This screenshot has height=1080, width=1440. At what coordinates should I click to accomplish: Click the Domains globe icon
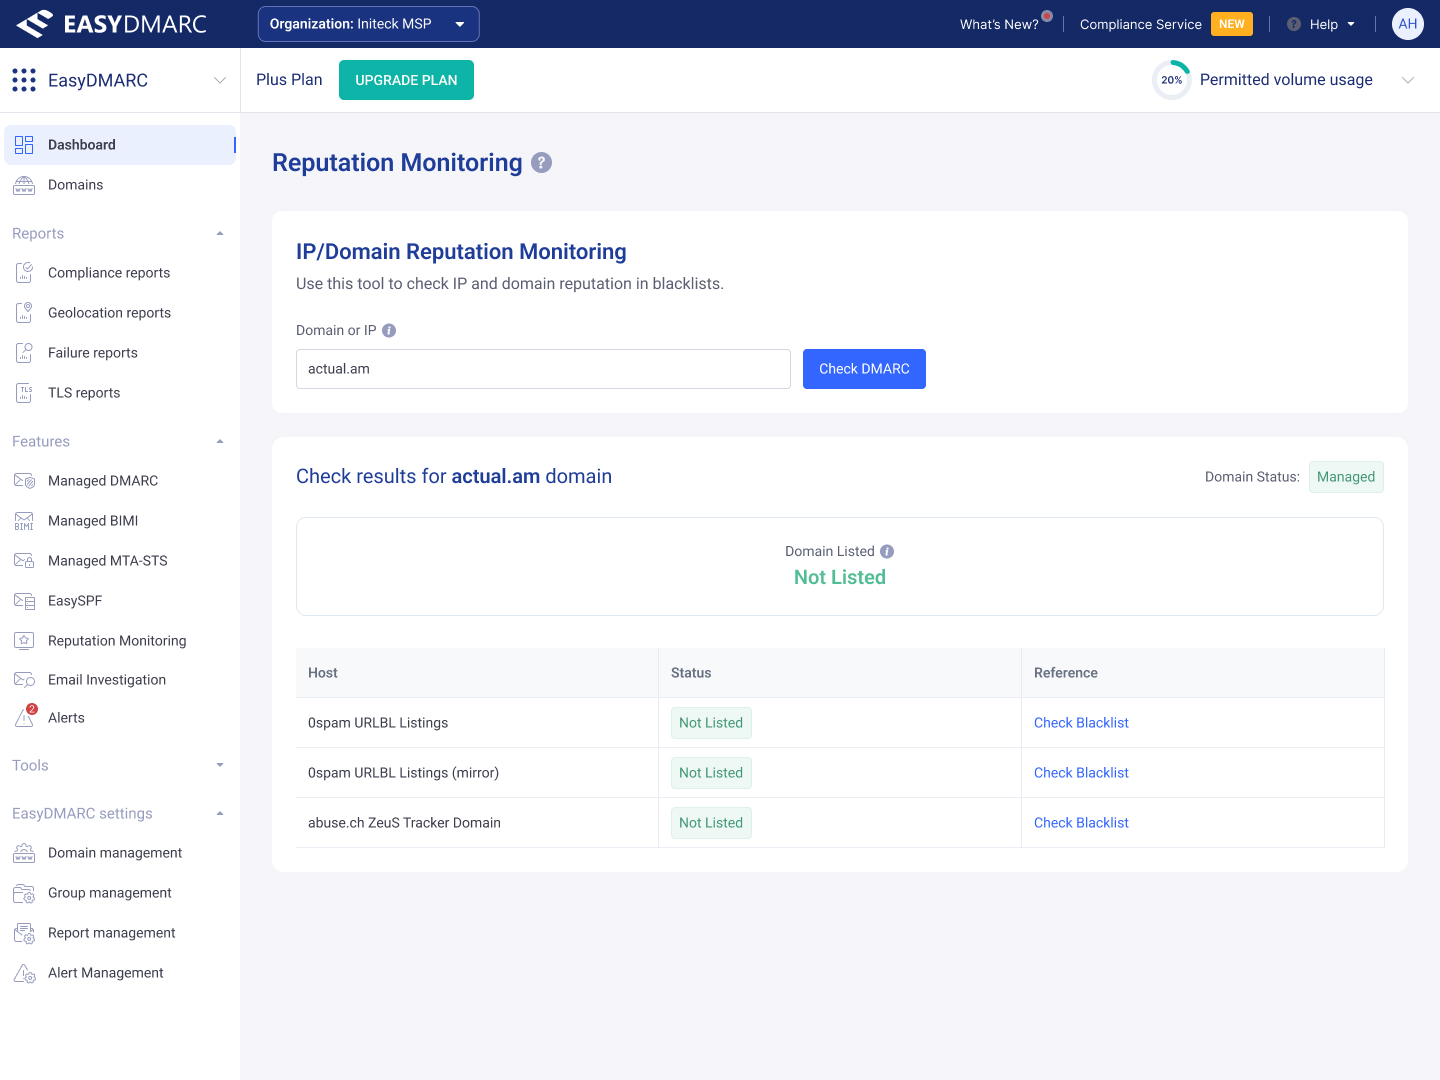(24, 185)
